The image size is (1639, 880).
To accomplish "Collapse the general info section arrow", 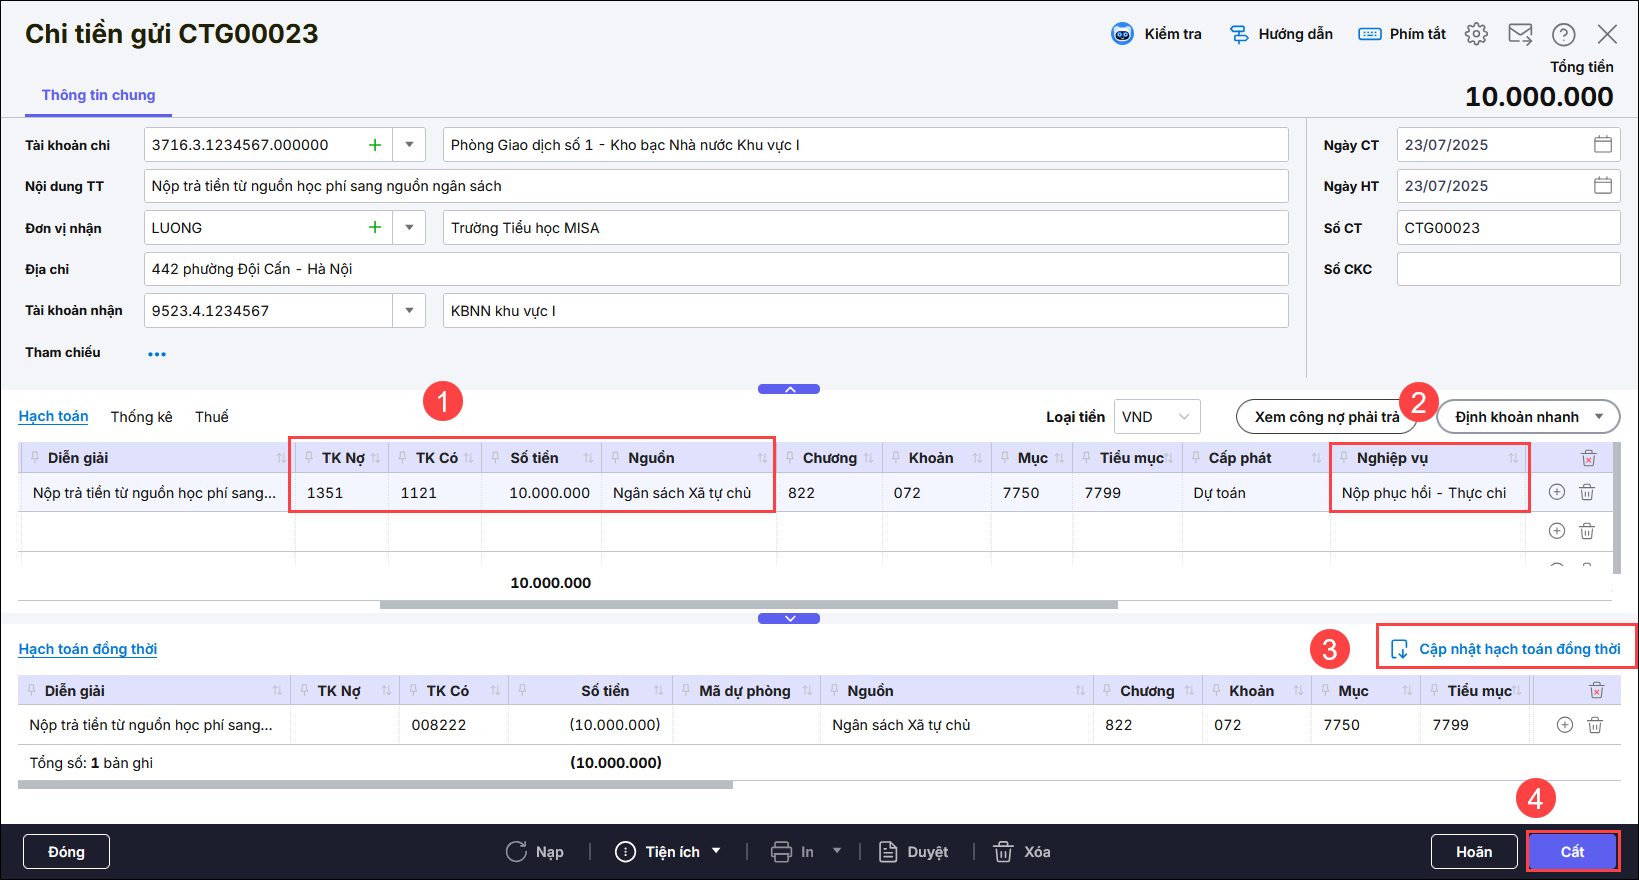I will pos(789,389).
